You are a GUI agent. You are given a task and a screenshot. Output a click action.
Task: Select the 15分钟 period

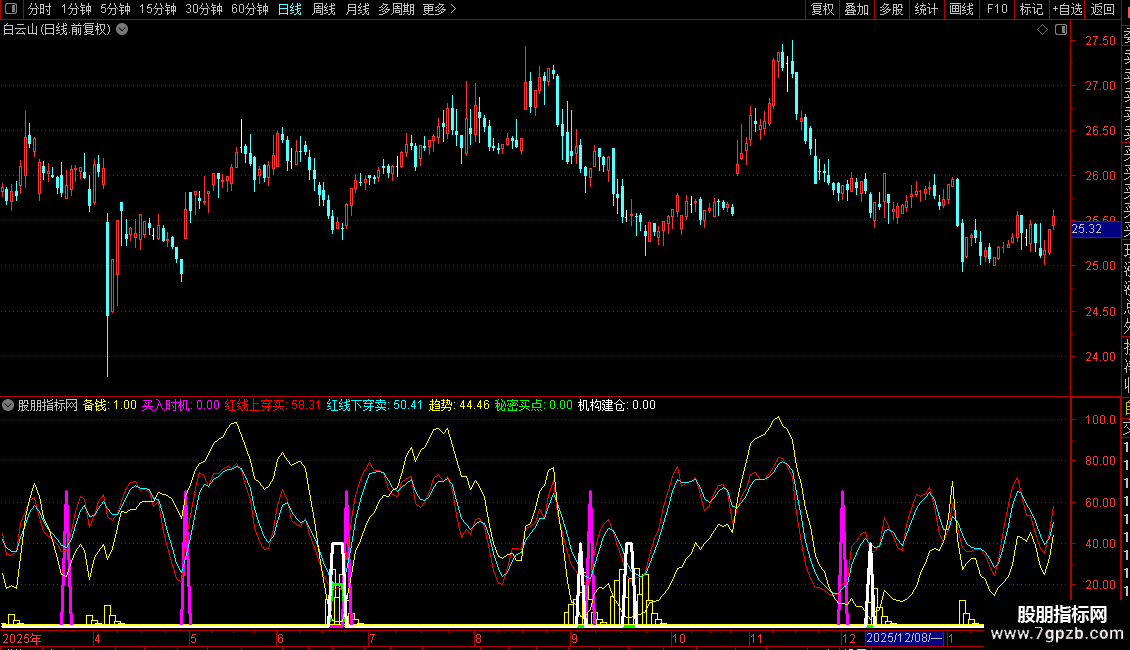point(158,9)
